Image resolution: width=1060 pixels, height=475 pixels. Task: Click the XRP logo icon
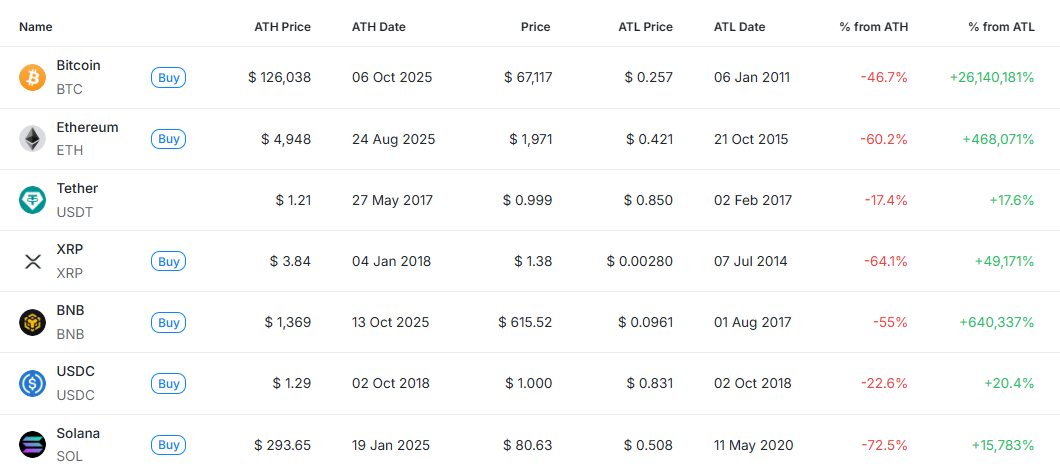[x=32, y=261]
